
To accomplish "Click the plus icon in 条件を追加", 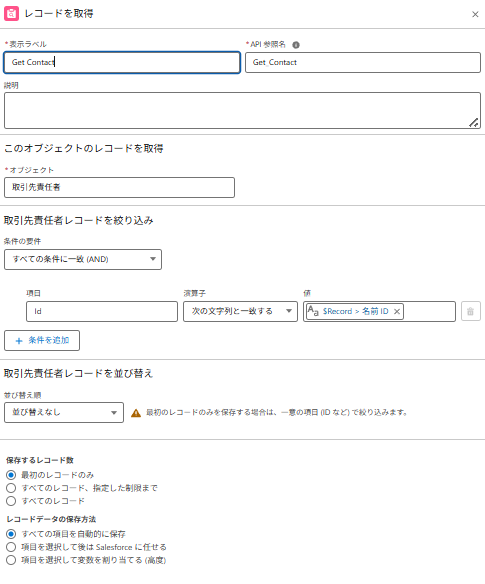I will point(19,341).
